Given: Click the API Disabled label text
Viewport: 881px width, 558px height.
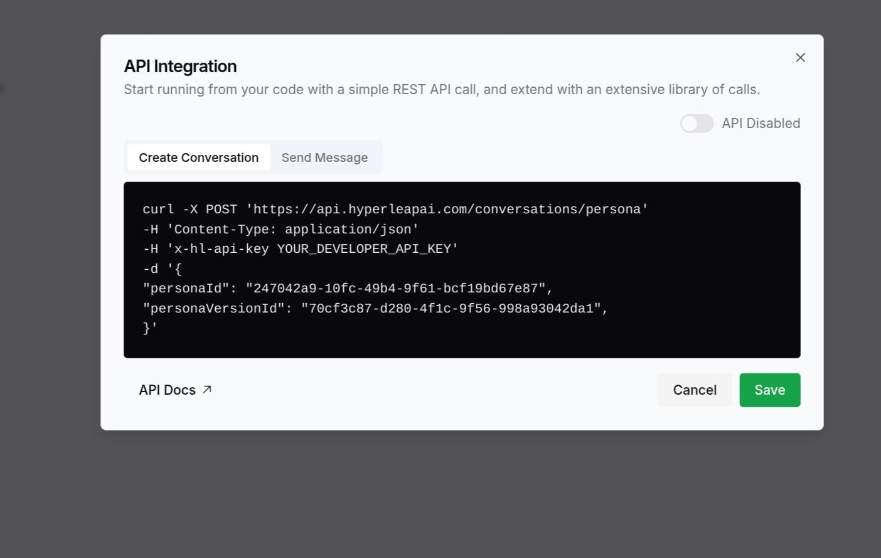Looking at the screenshot, I should (761, 123).
